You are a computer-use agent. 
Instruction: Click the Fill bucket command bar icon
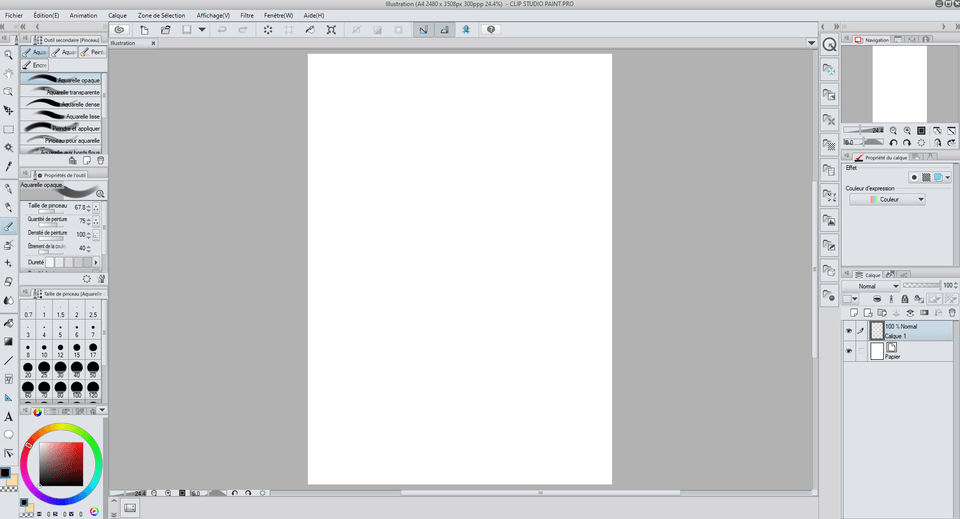[x=310, y=29]
